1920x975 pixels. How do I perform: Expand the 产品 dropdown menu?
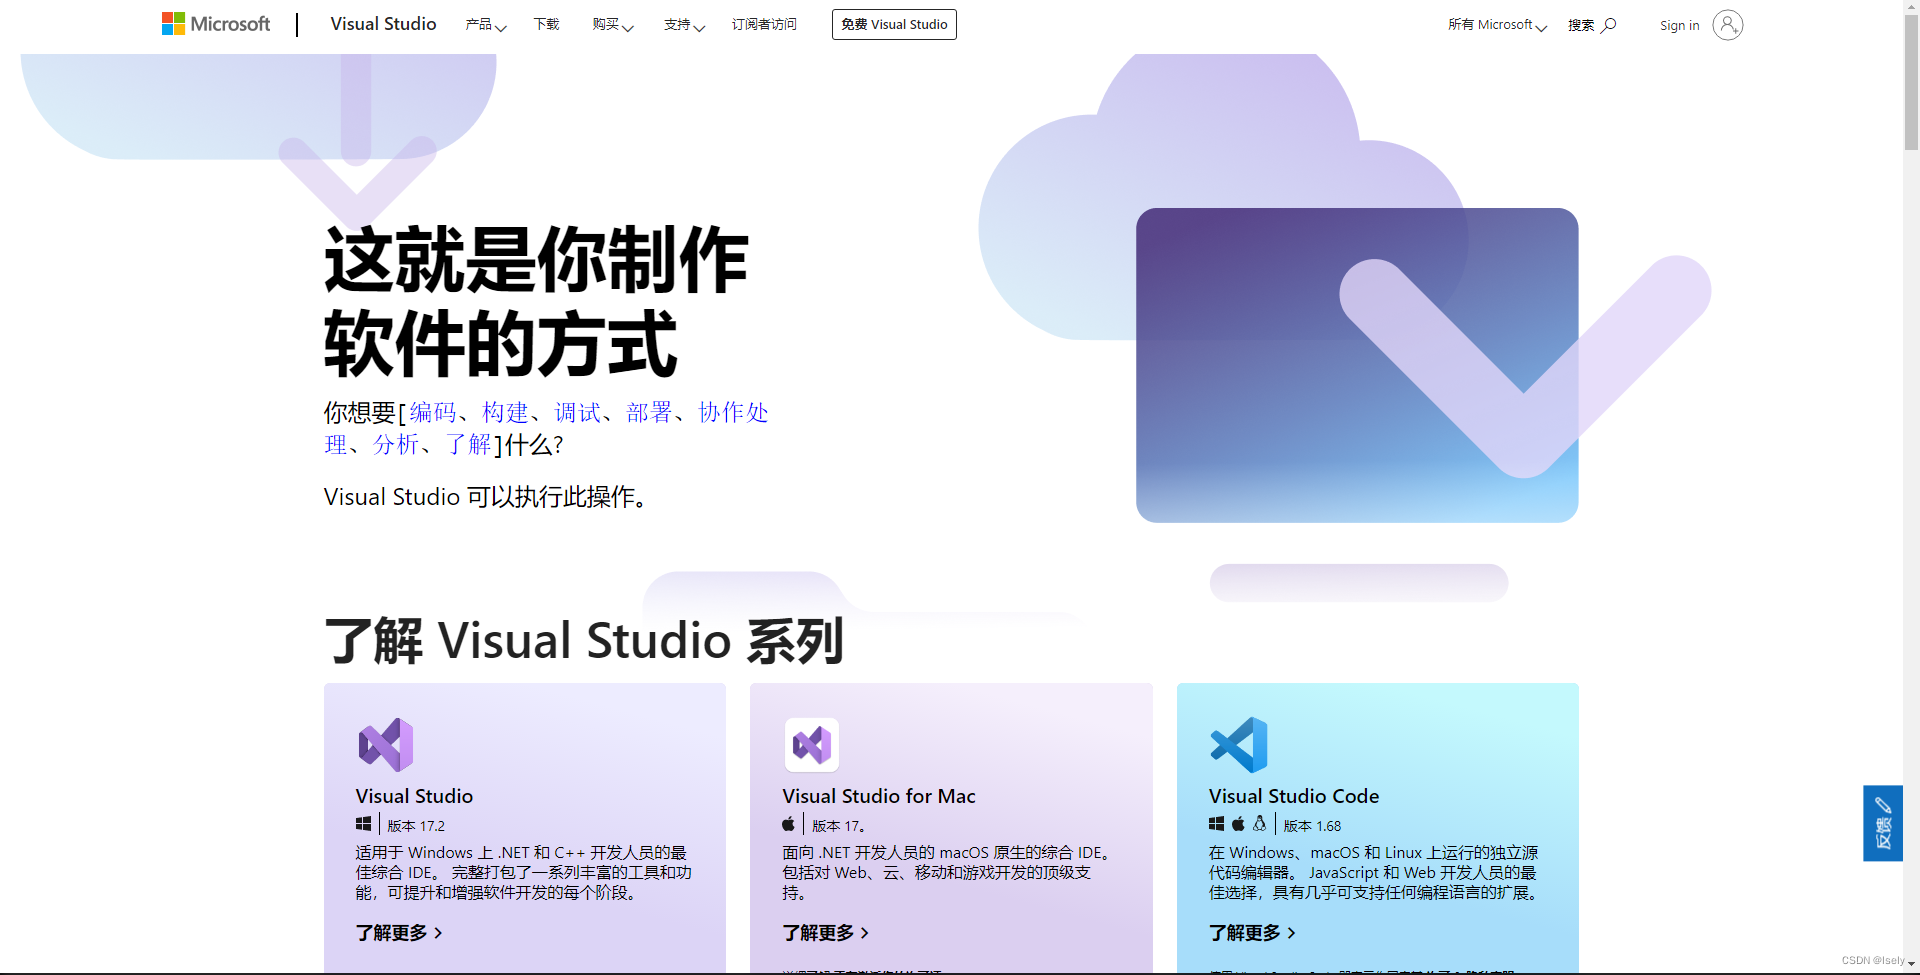click(x=485, y=25)
